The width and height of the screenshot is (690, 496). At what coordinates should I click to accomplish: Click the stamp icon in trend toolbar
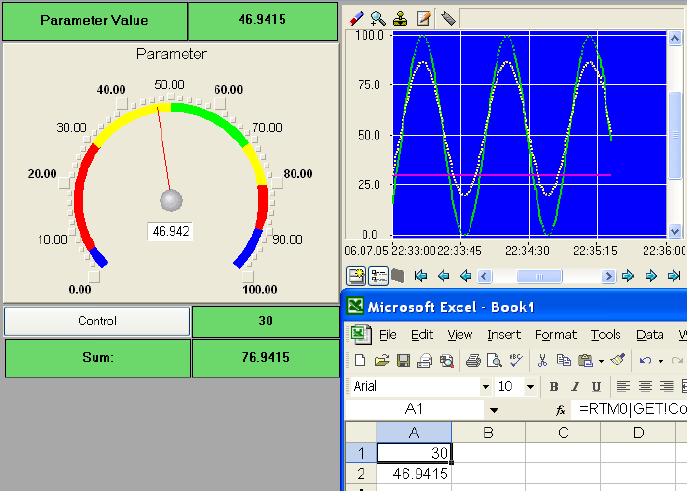(x=400, y=18)
